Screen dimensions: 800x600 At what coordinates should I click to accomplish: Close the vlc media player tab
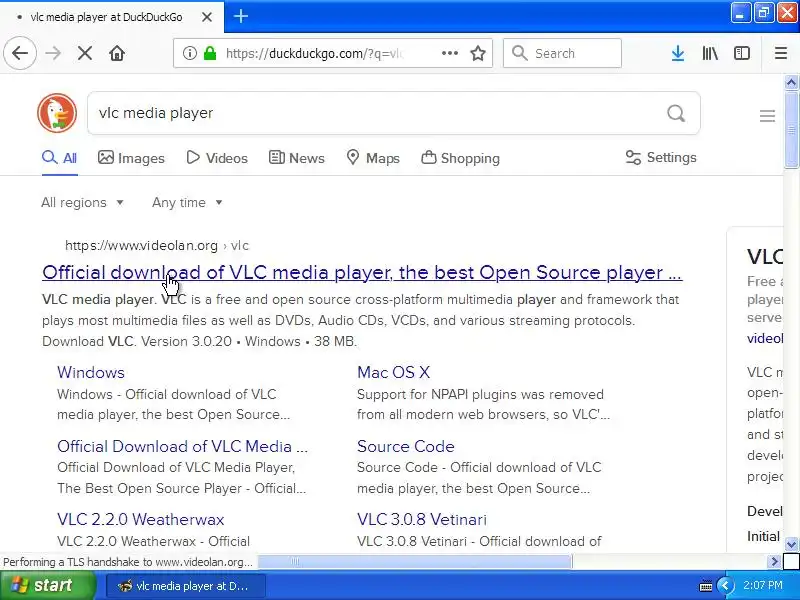207,17
